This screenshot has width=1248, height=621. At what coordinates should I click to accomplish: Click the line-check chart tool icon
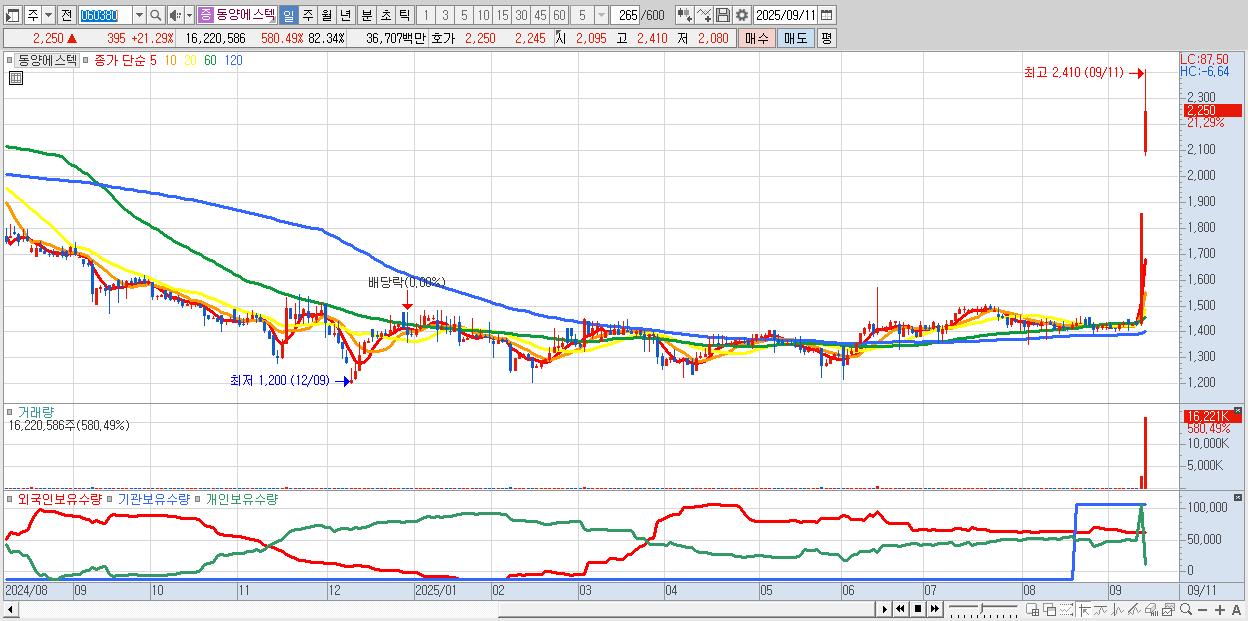point(703,15)
